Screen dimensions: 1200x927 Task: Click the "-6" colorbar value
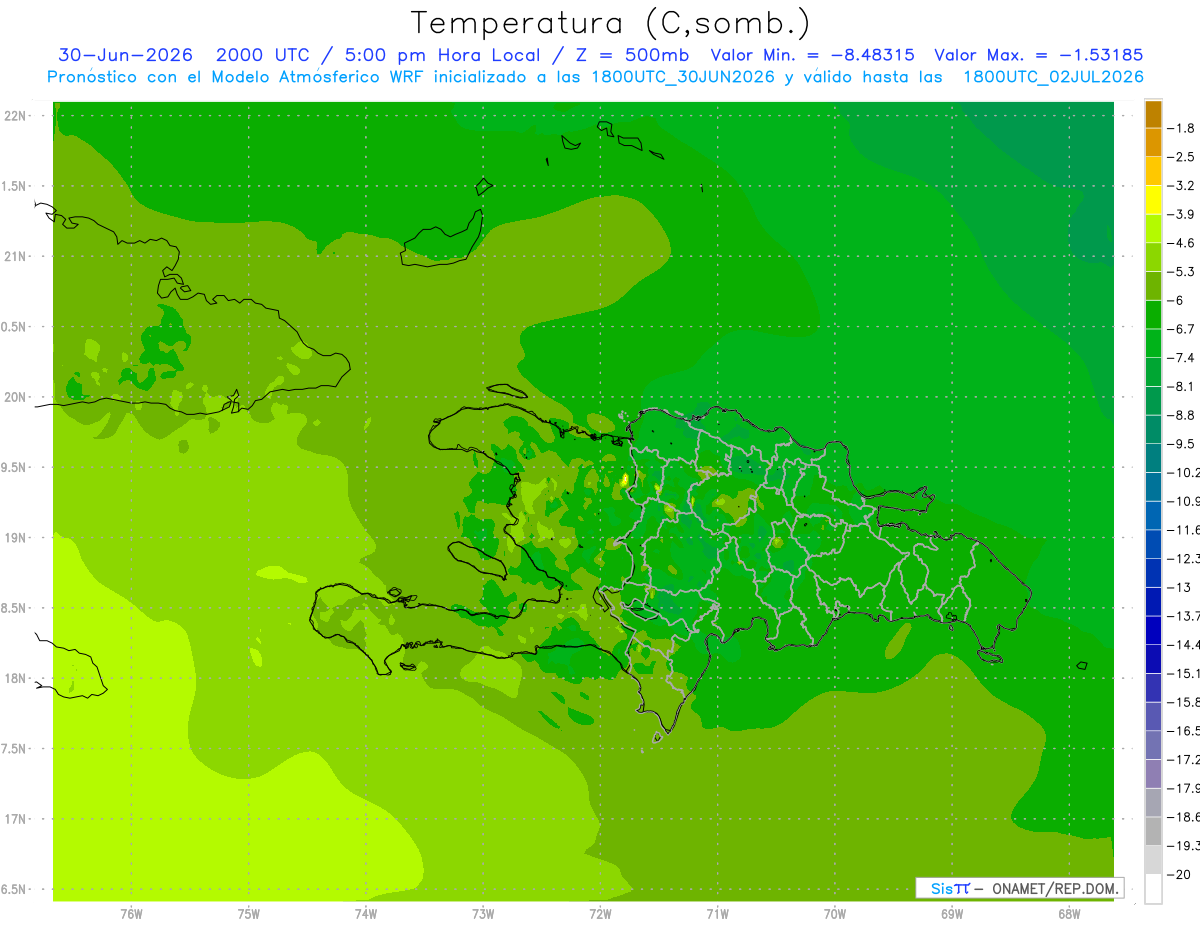tap(1175, 300)
